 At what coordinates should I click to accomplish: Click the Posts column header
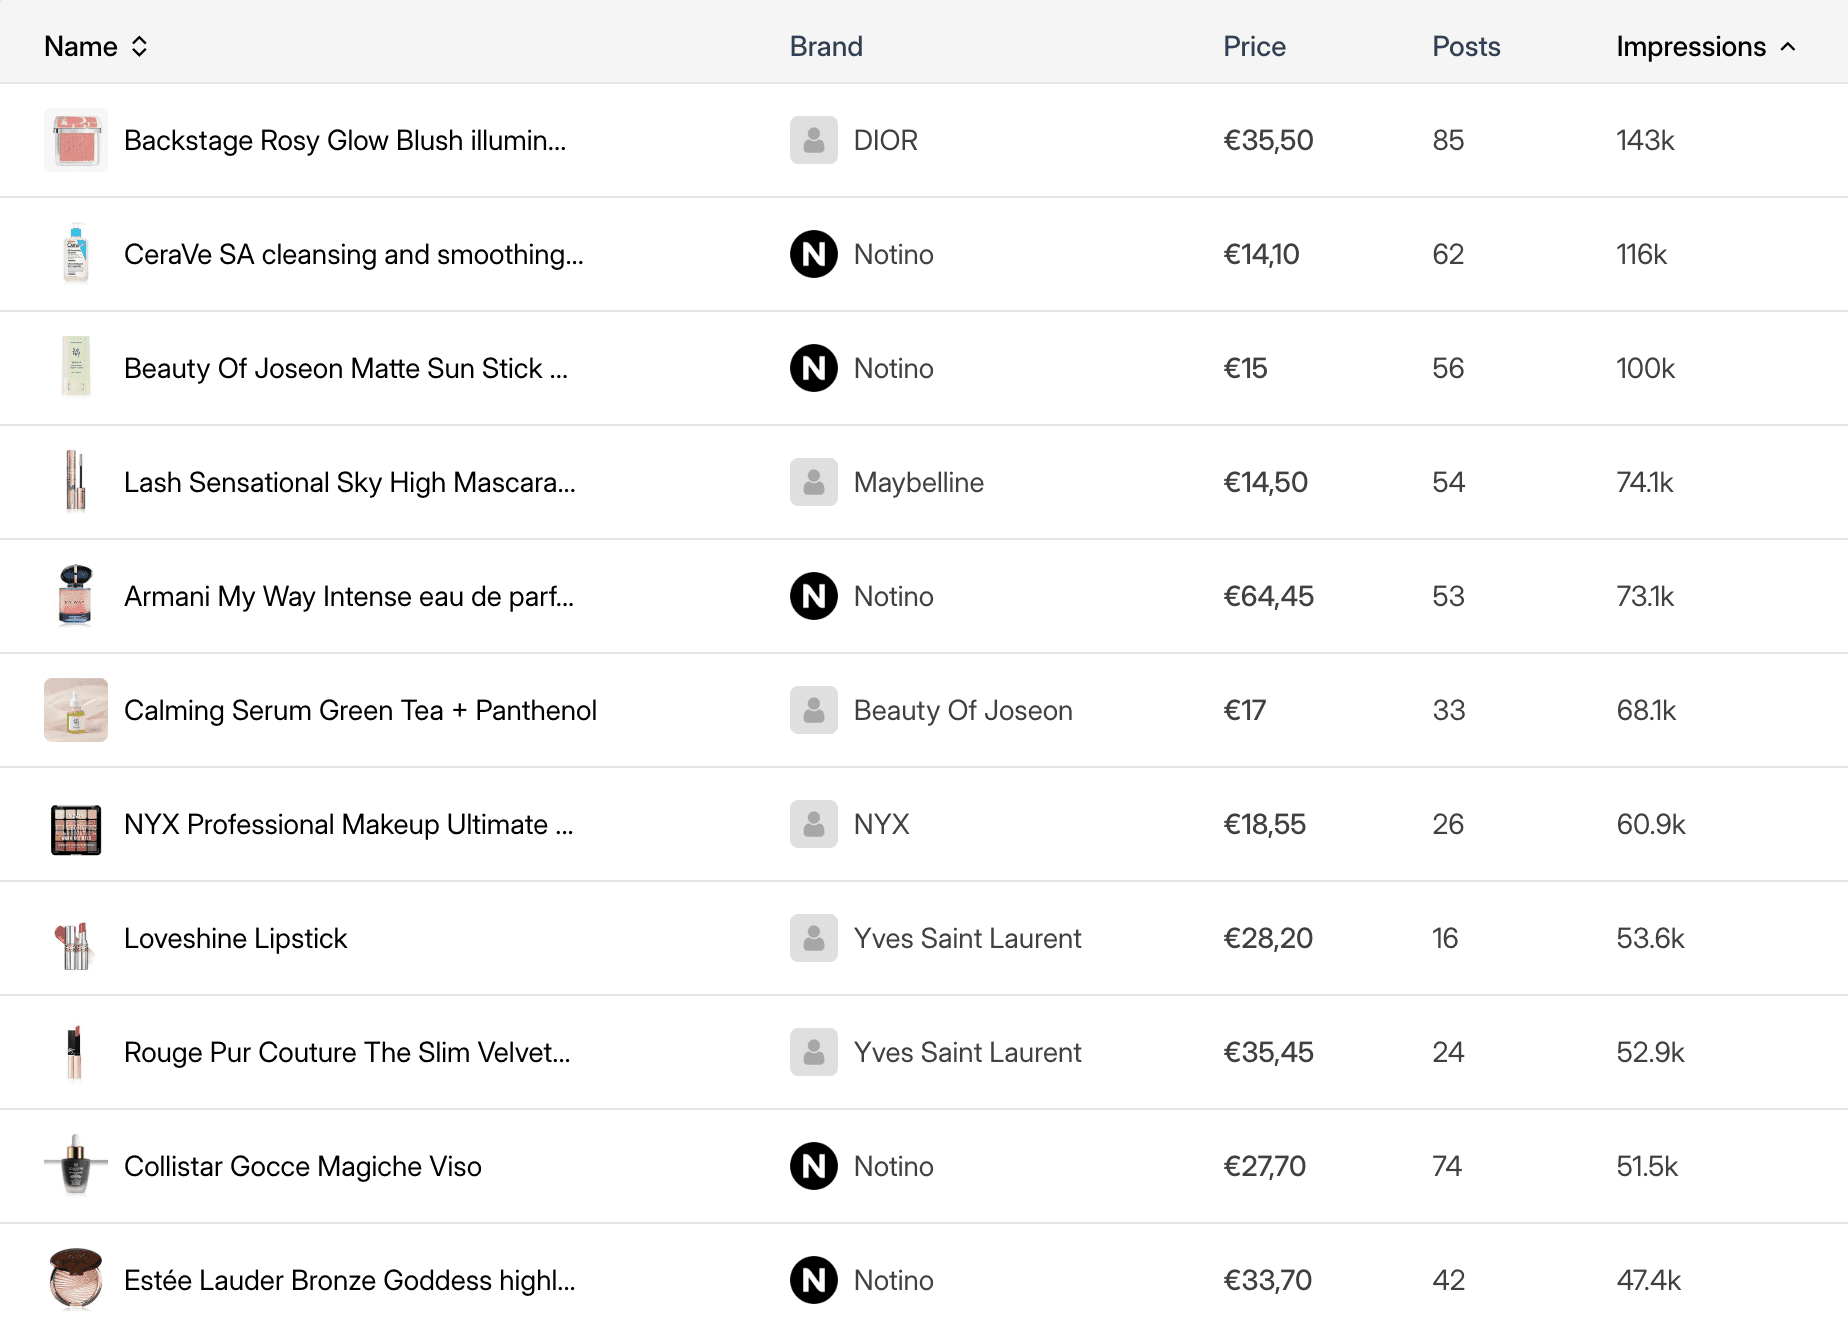point(1465,46)
